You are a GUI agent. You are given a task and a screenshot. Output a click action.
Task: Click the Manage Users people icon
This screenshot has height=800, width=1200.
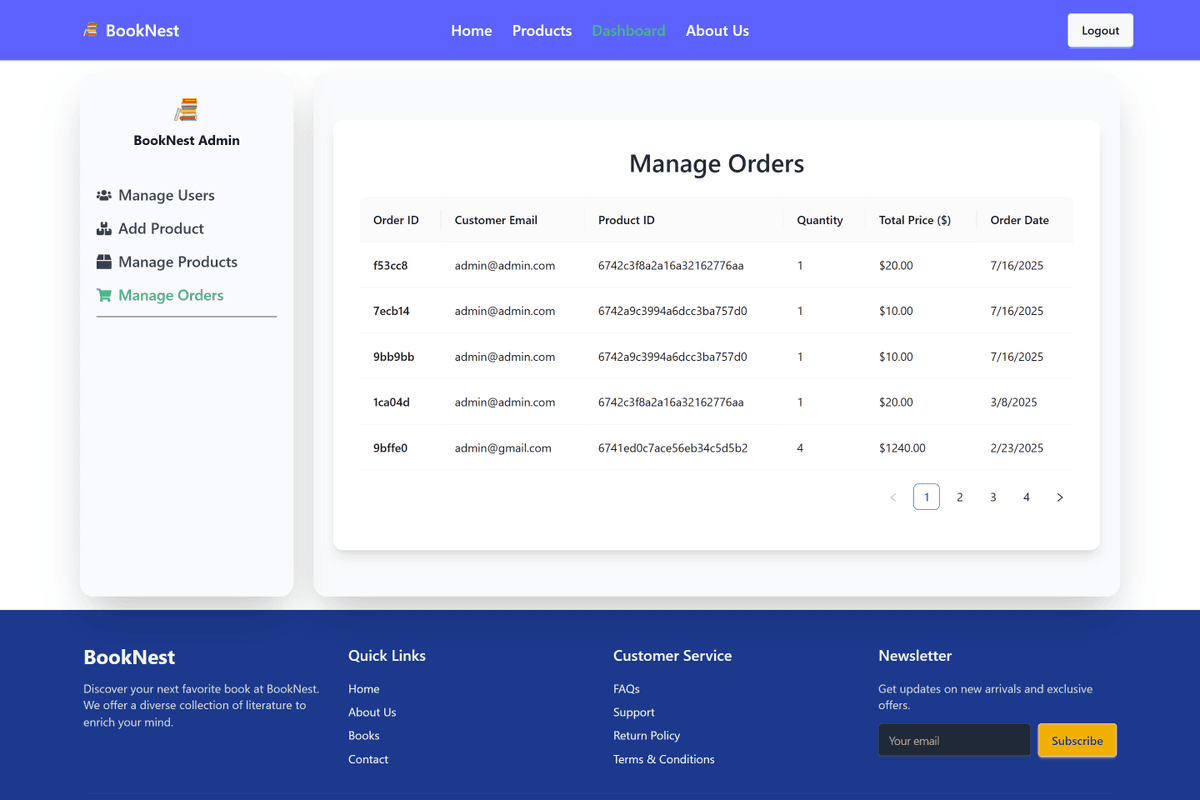(x=104, y=195)
